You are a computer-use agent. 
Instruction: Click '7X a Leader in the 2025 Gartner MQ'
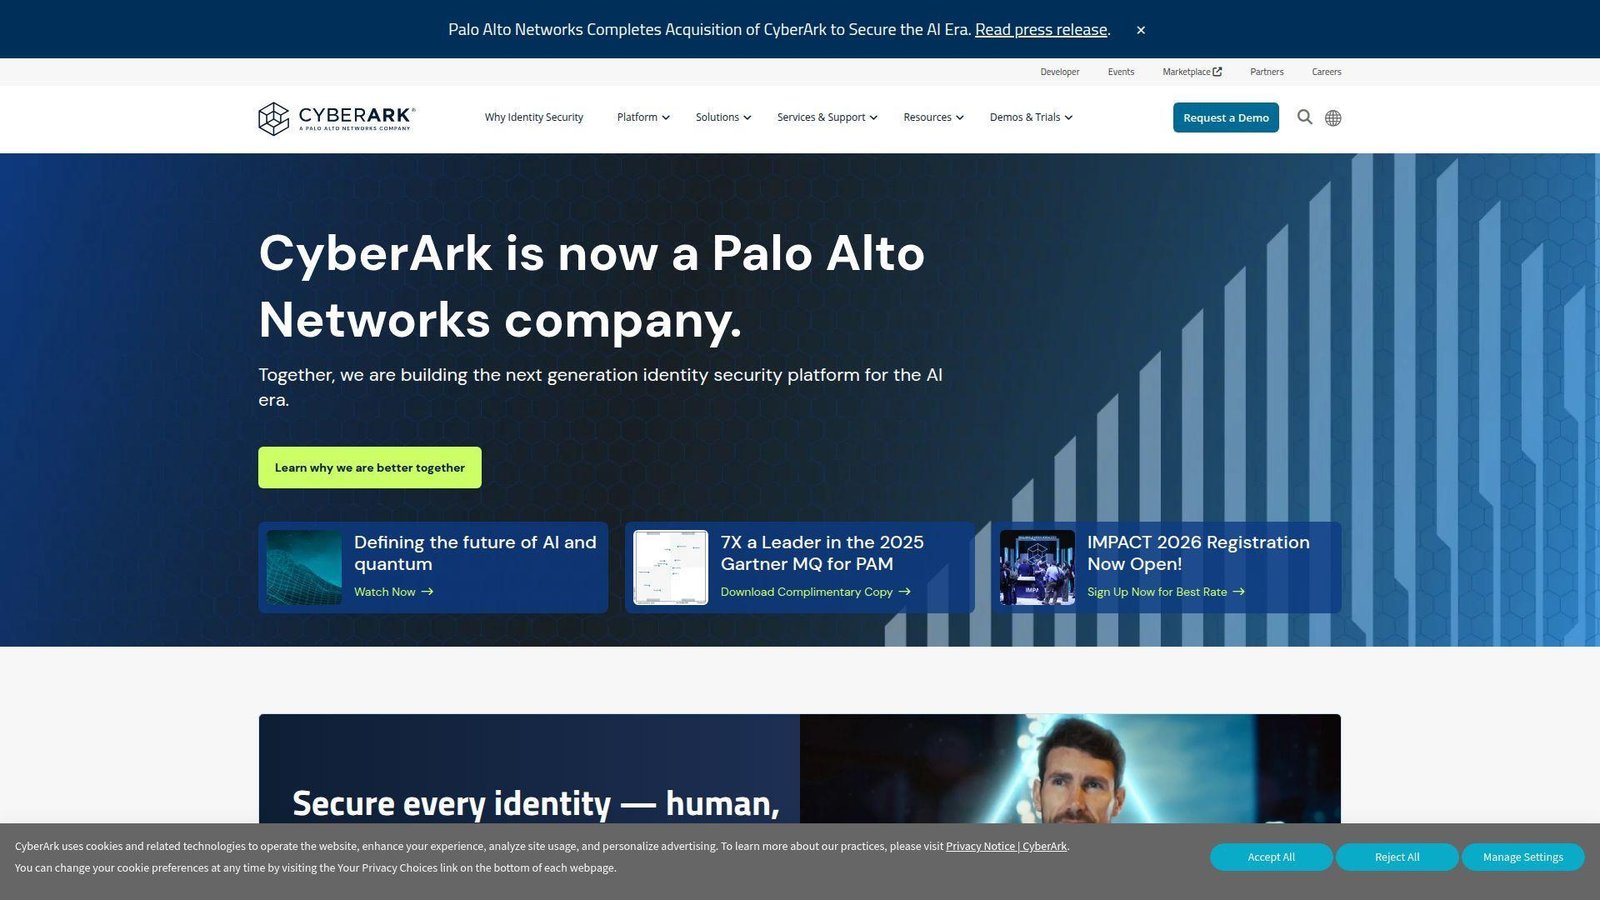pos(822,553)
